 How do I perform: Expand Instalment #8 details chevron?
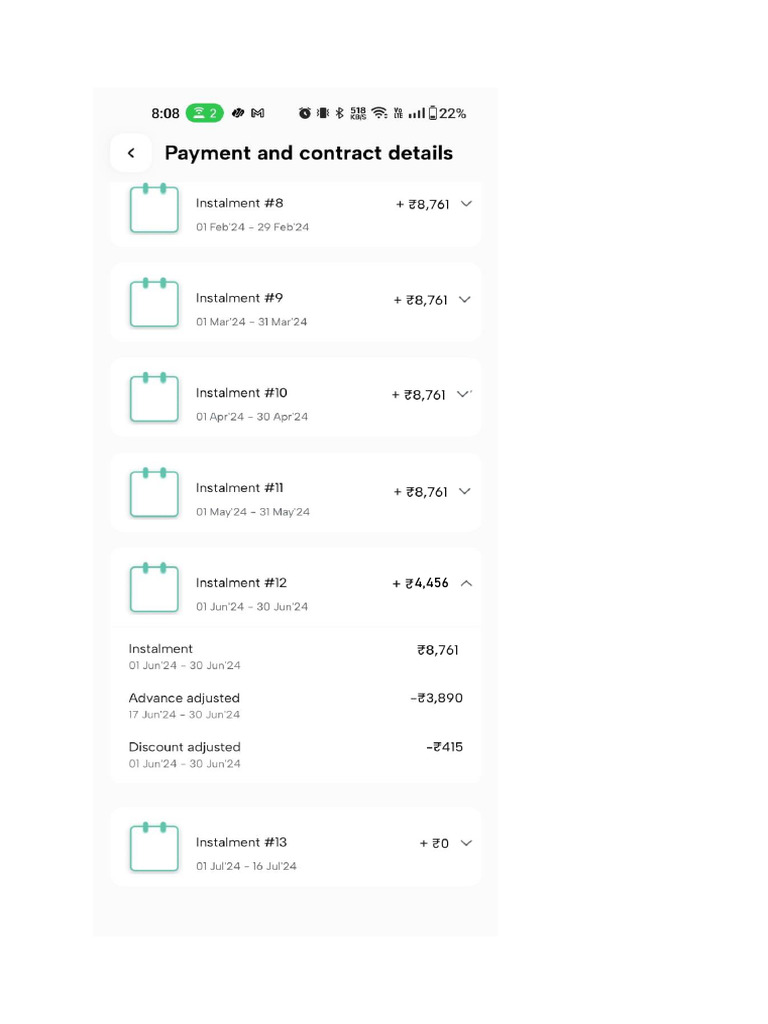coord(465,204)
